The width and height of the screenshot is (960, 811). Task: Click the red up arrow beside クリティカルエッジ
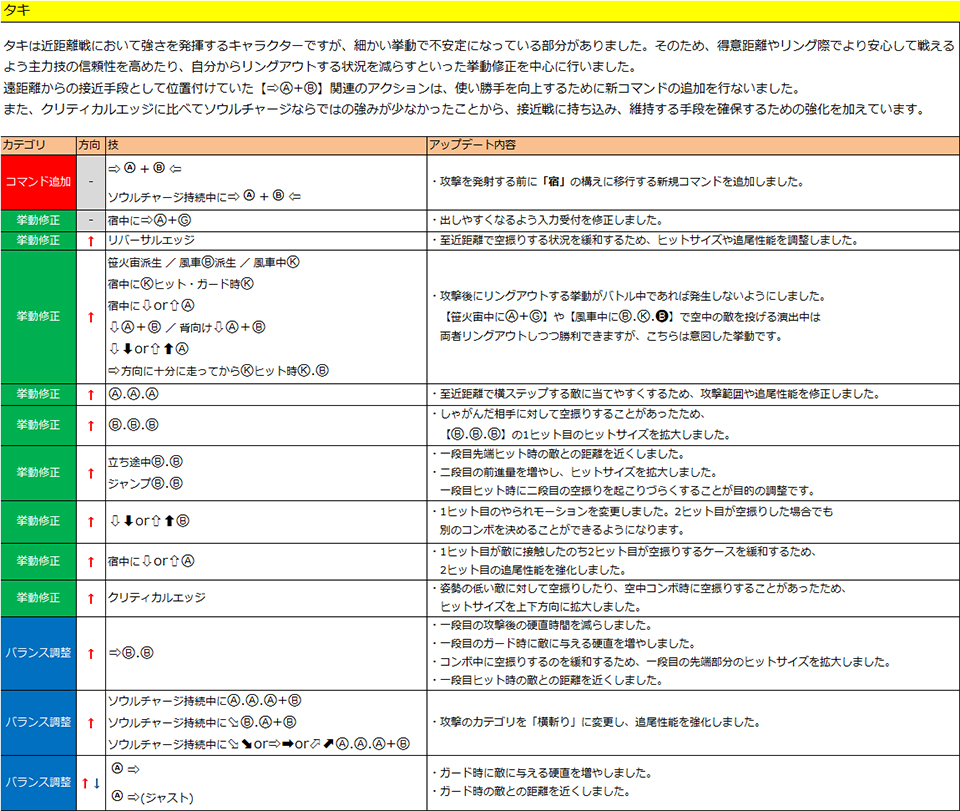click(90, 597)
